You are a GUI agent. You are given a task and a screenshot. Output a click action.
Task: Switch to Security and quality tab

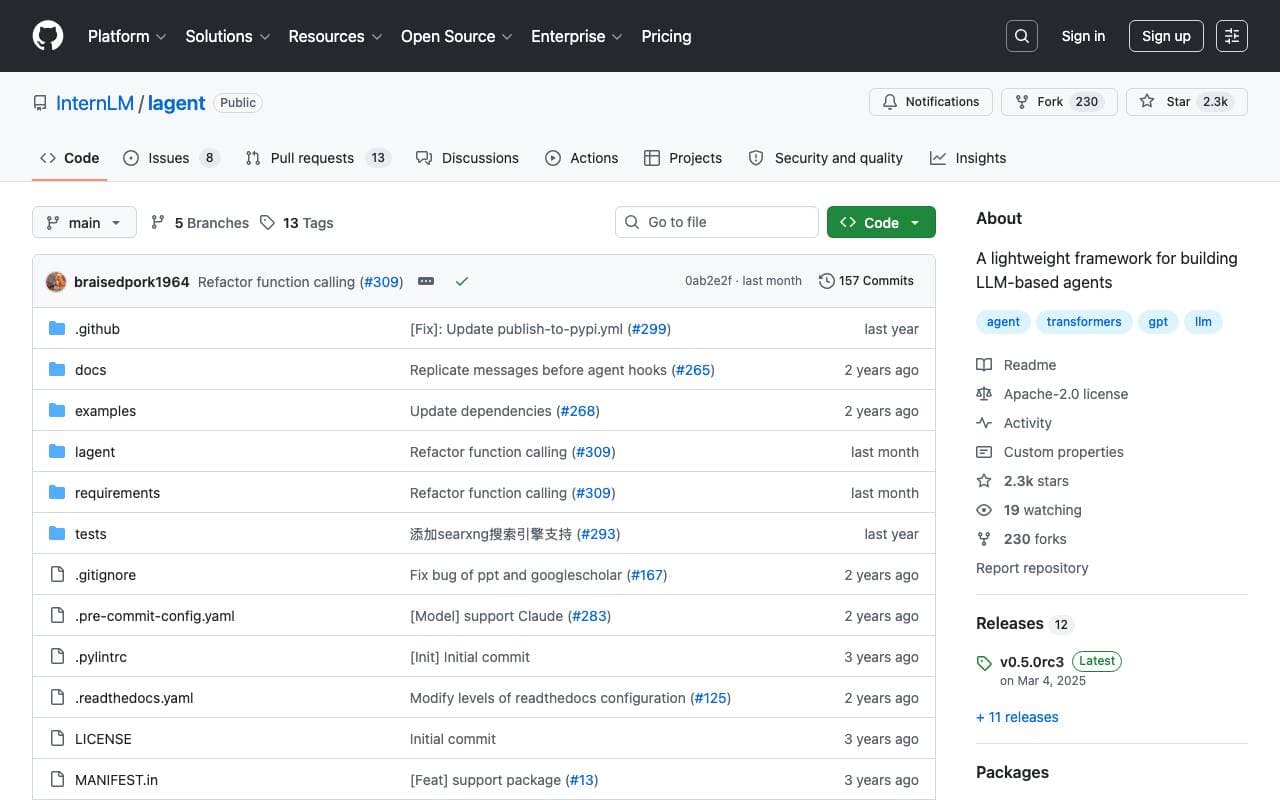(x=826, y=158)
